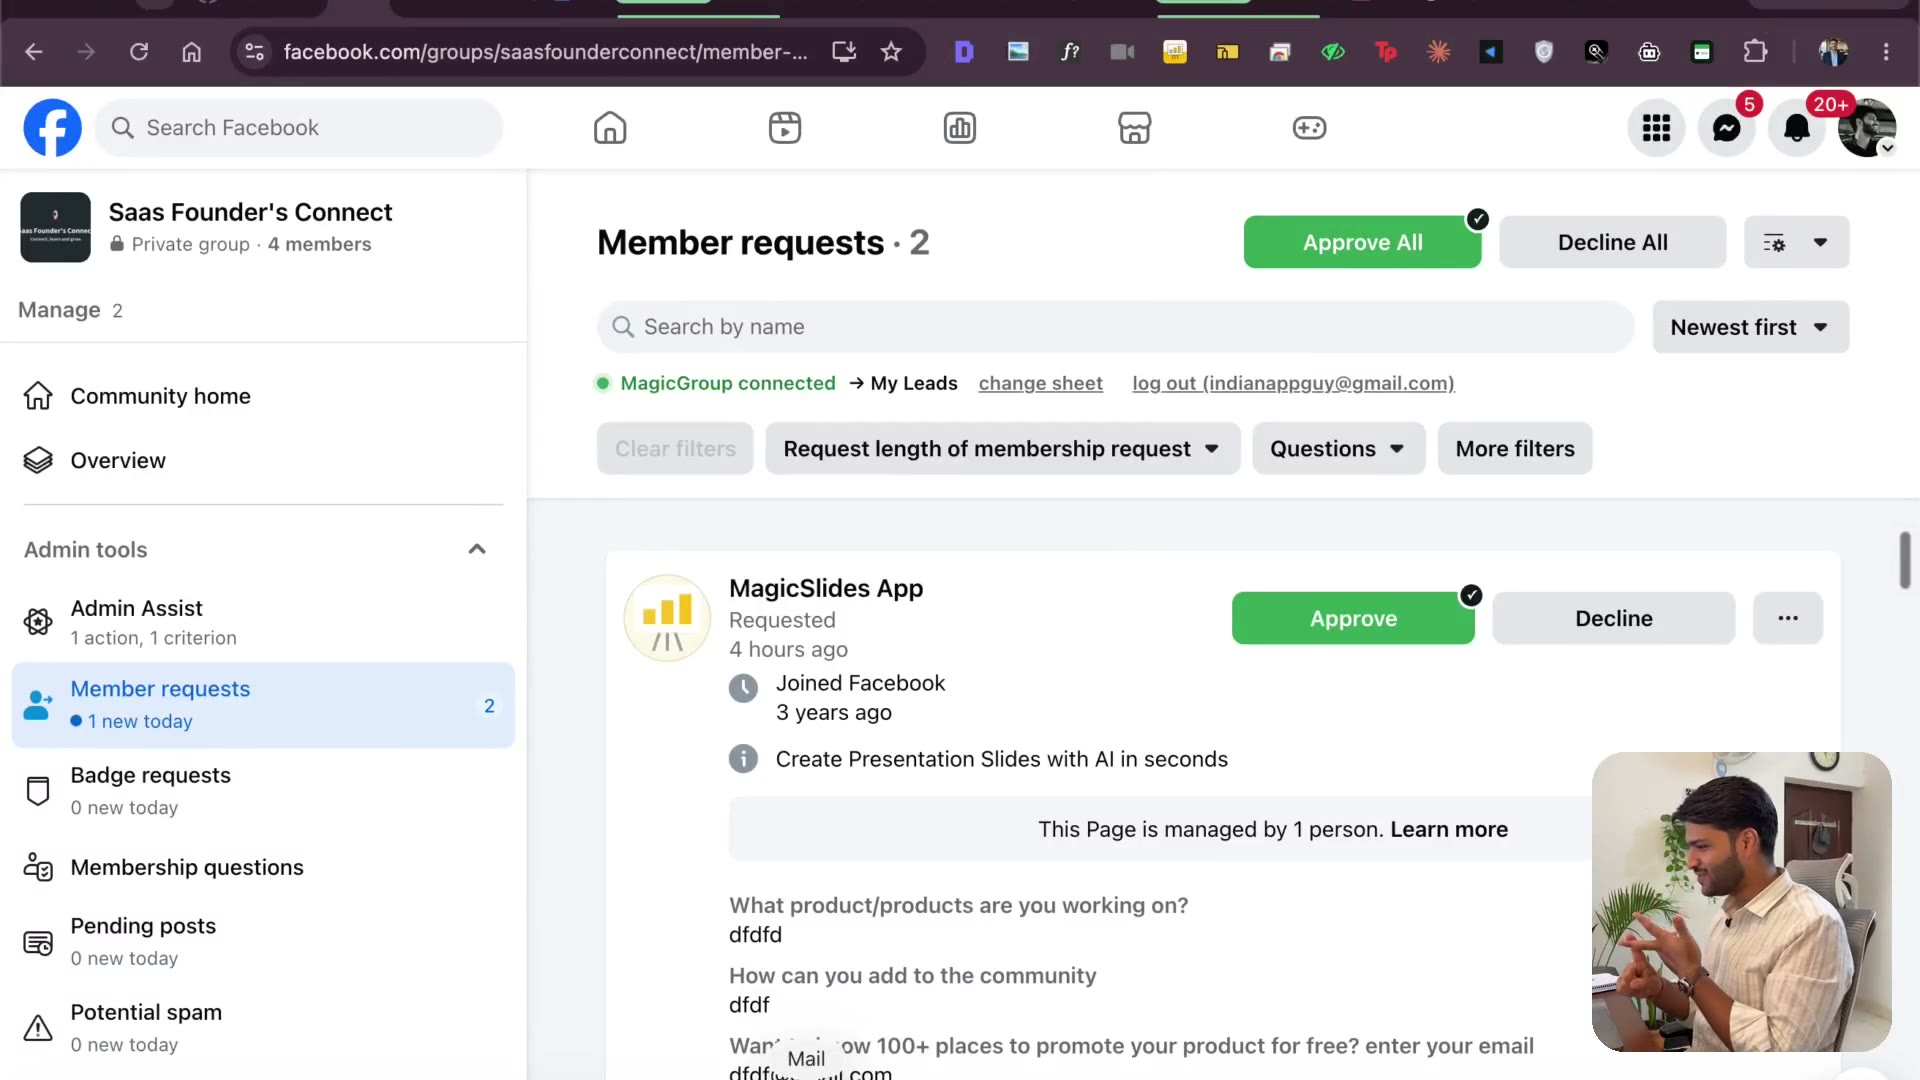Go to Facebook Home feed icon
The image size is (1920, 1080).
click(610, 128)
